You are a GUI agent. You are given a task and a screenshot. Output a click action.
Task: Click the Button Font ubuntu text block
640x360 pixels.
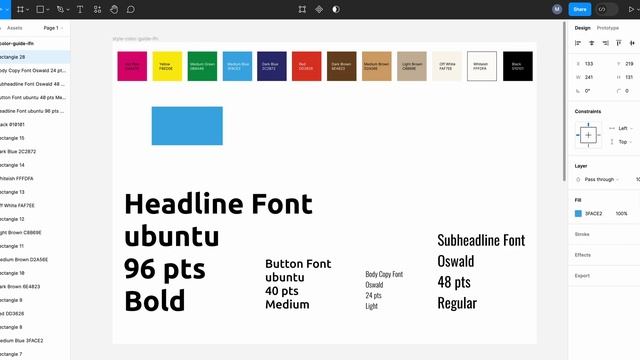click(x=298, y=284)
